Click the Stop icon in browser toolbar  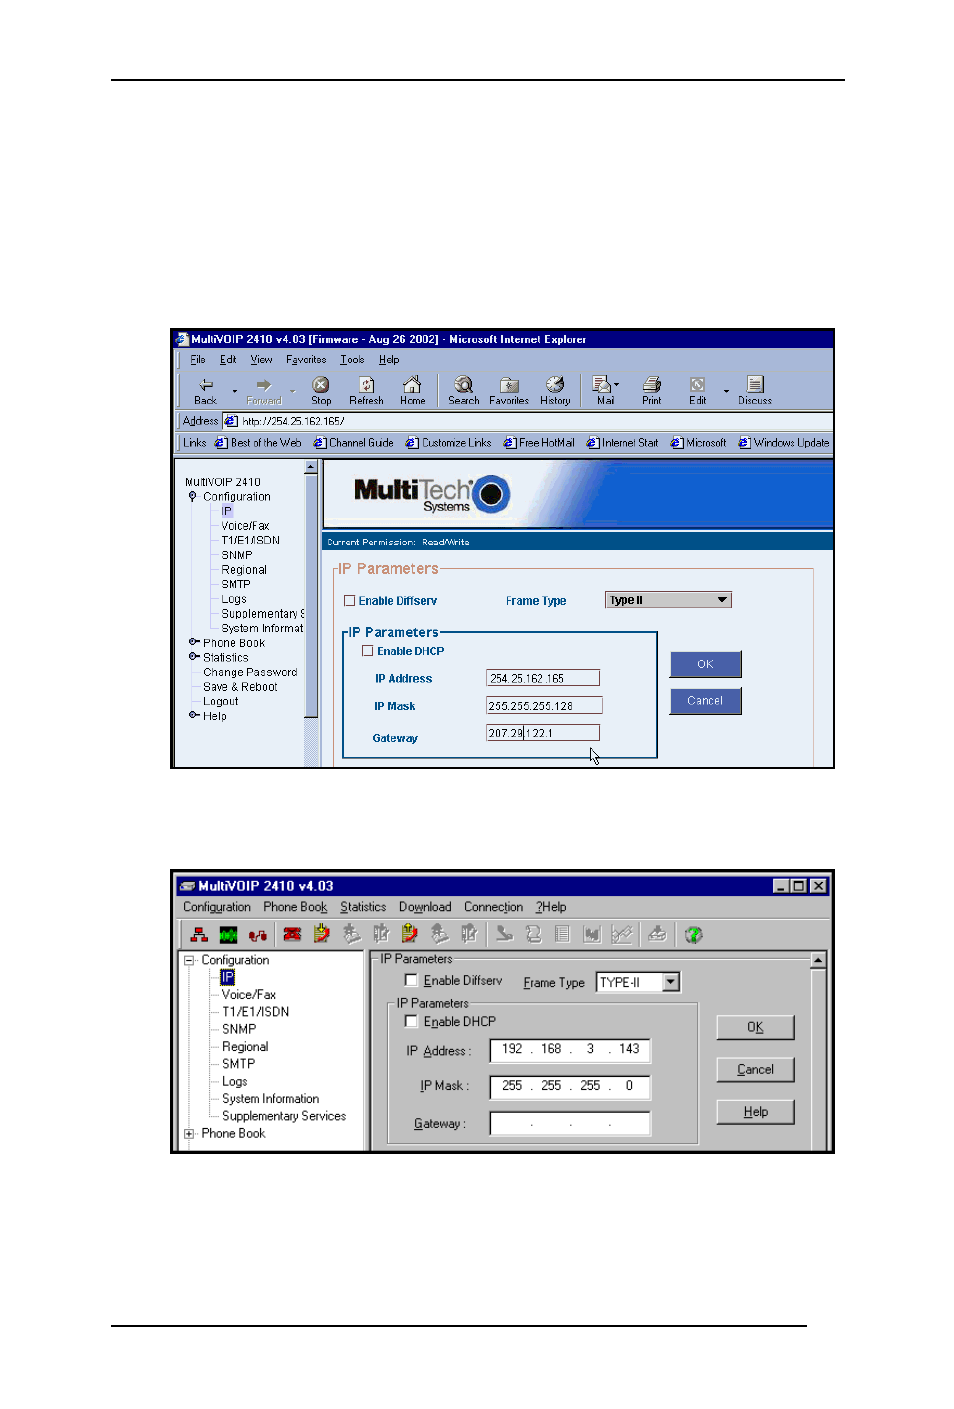click(321, 385)
